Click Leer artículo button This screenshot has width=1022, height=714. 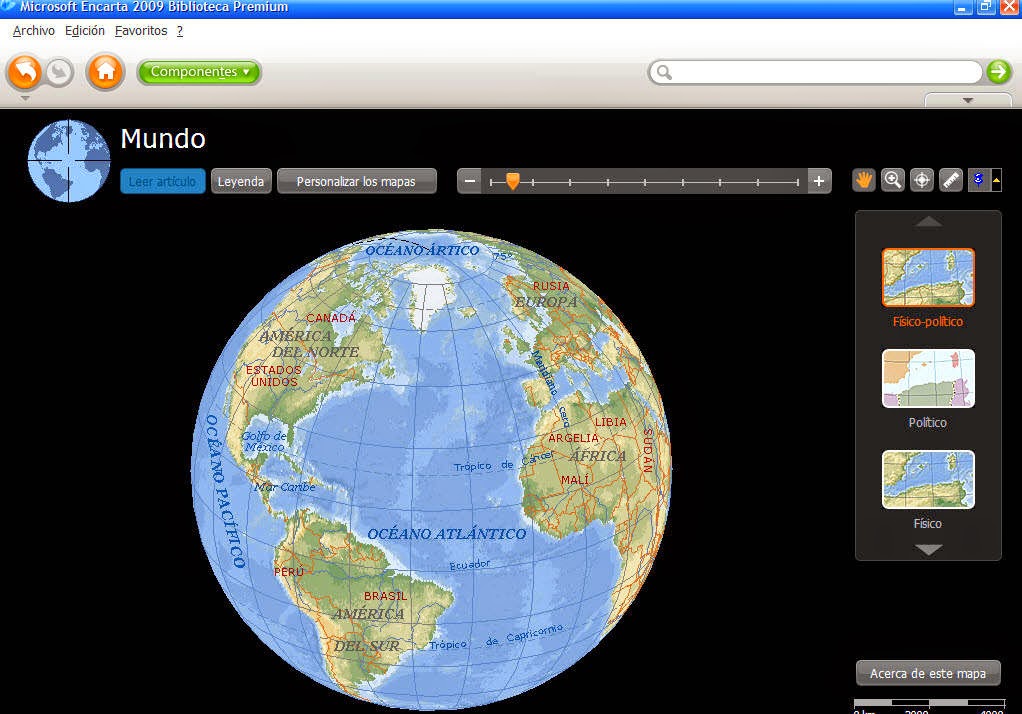(x=162, y=181)
